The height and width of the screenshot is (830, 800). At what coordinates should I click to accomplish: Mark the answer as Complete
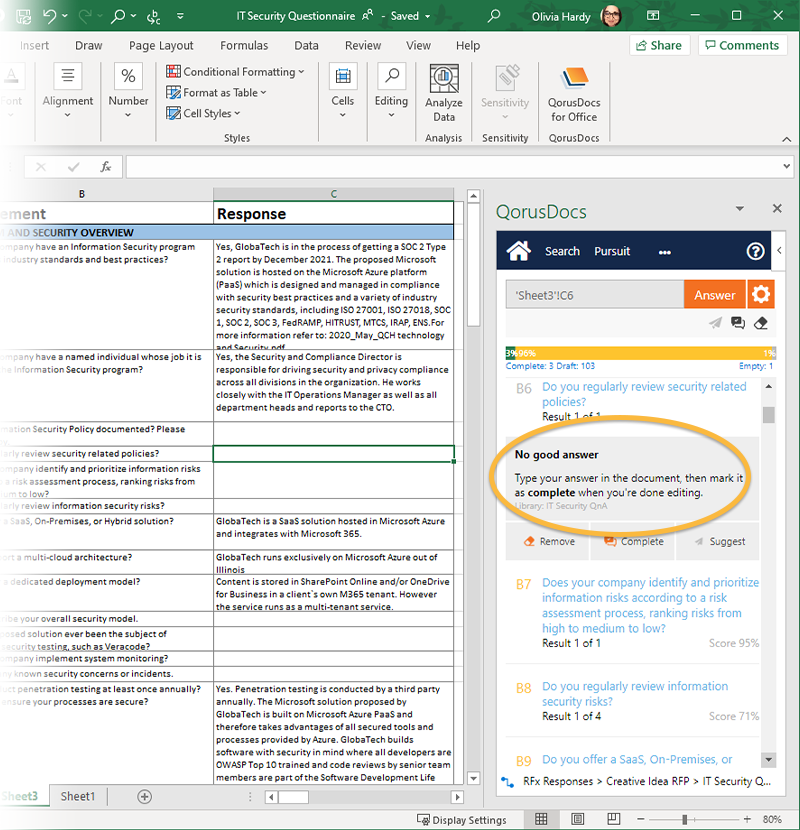[632, 541]
